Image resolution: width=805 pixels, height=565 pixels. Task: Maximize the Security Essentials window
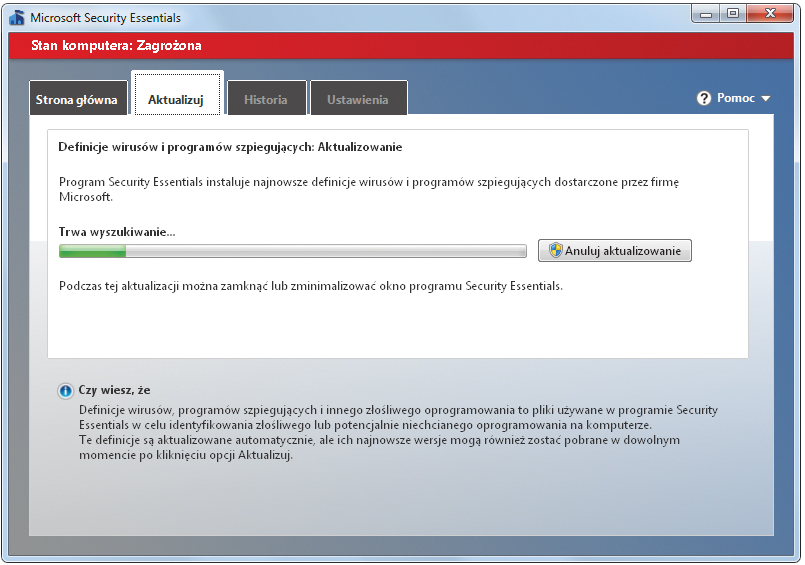733,13
